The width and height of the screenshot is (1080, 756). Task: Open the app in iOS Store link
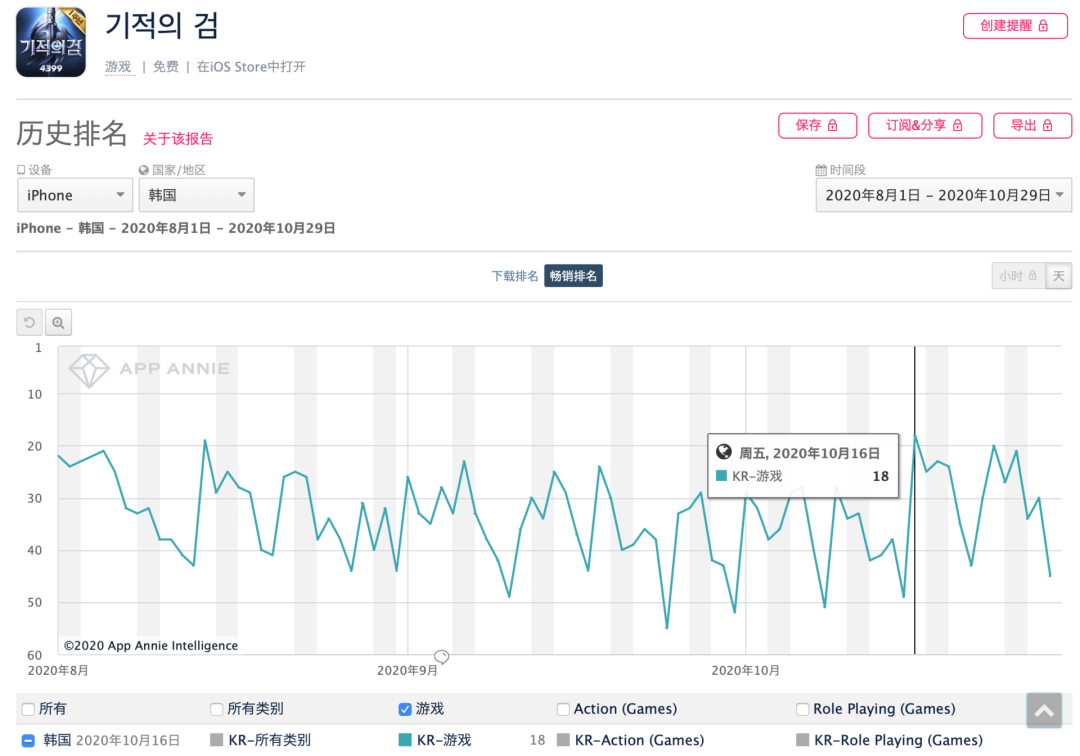(x=251, y=66)
